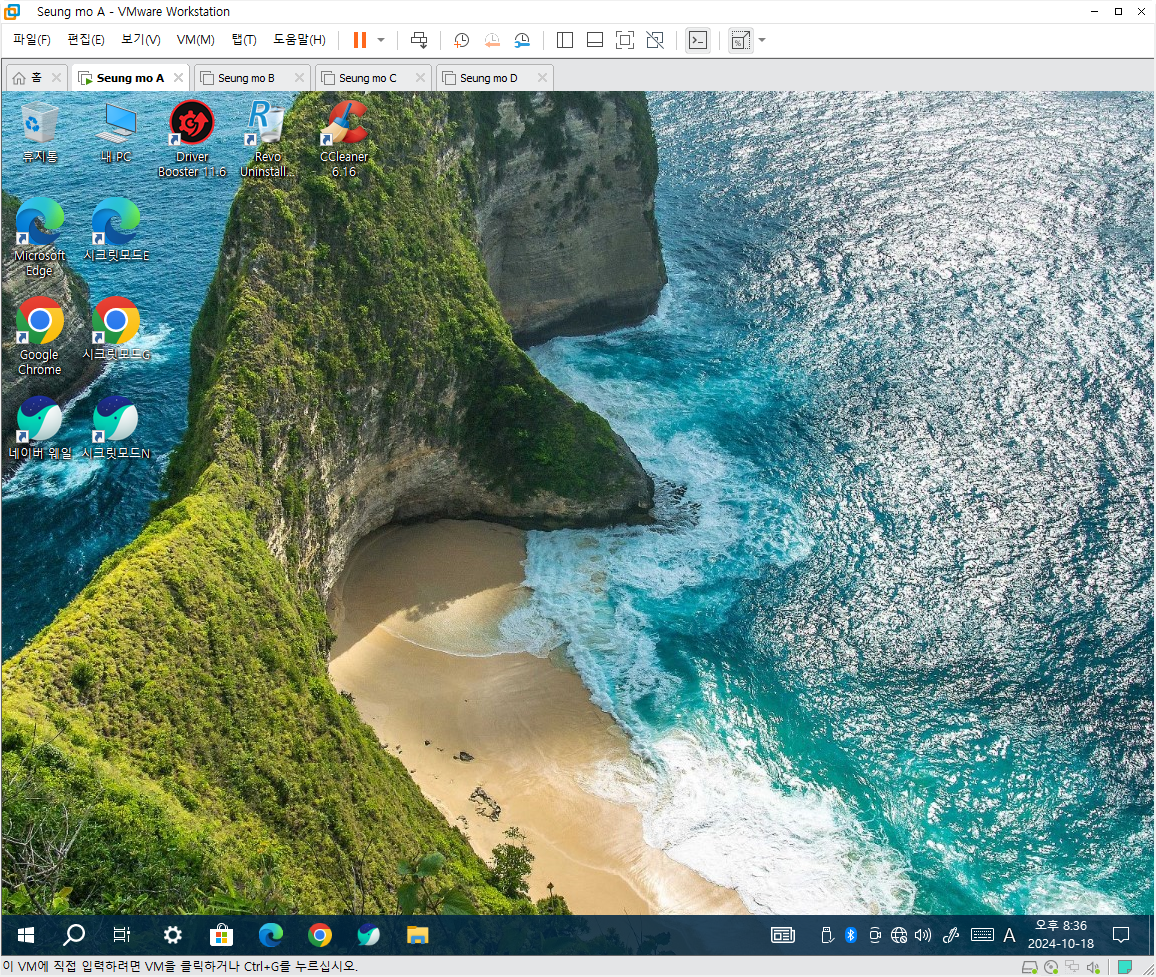Revert virtual machine to previous snapshot
Screen dimensions: 1156x977
click(492, 40)
